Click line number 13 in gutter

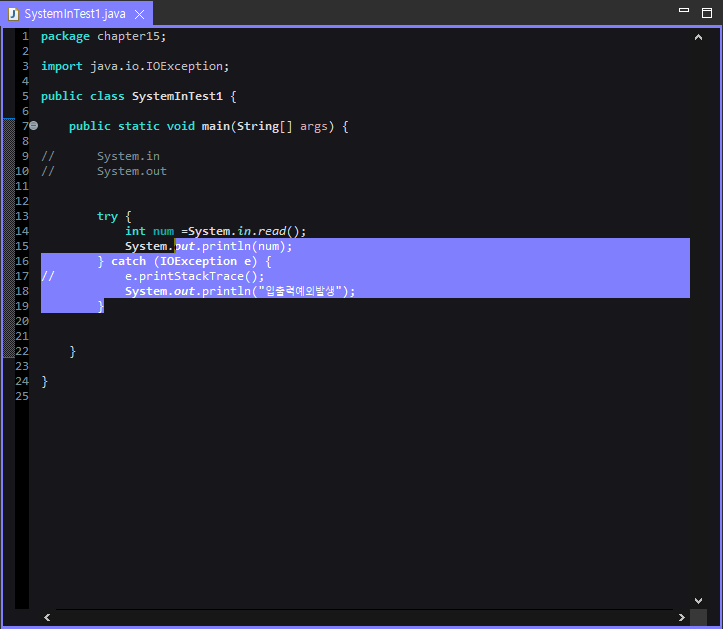click(22, 216)
